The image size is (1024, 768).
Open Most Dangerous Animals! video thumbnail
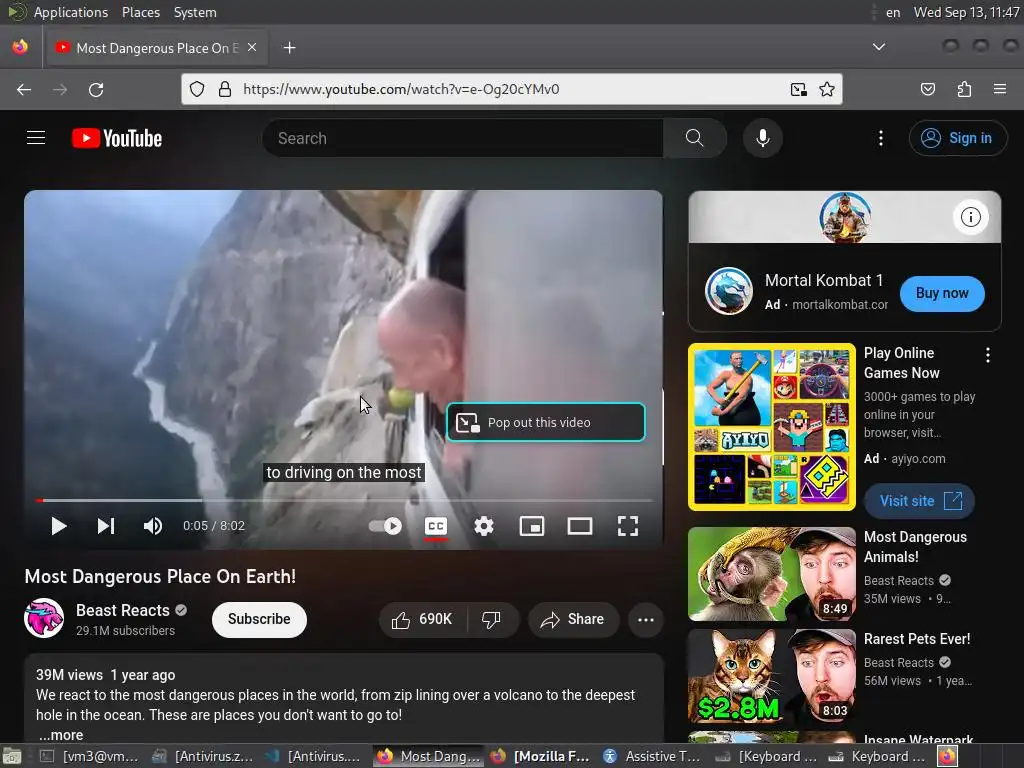click(x=772, y=574)
